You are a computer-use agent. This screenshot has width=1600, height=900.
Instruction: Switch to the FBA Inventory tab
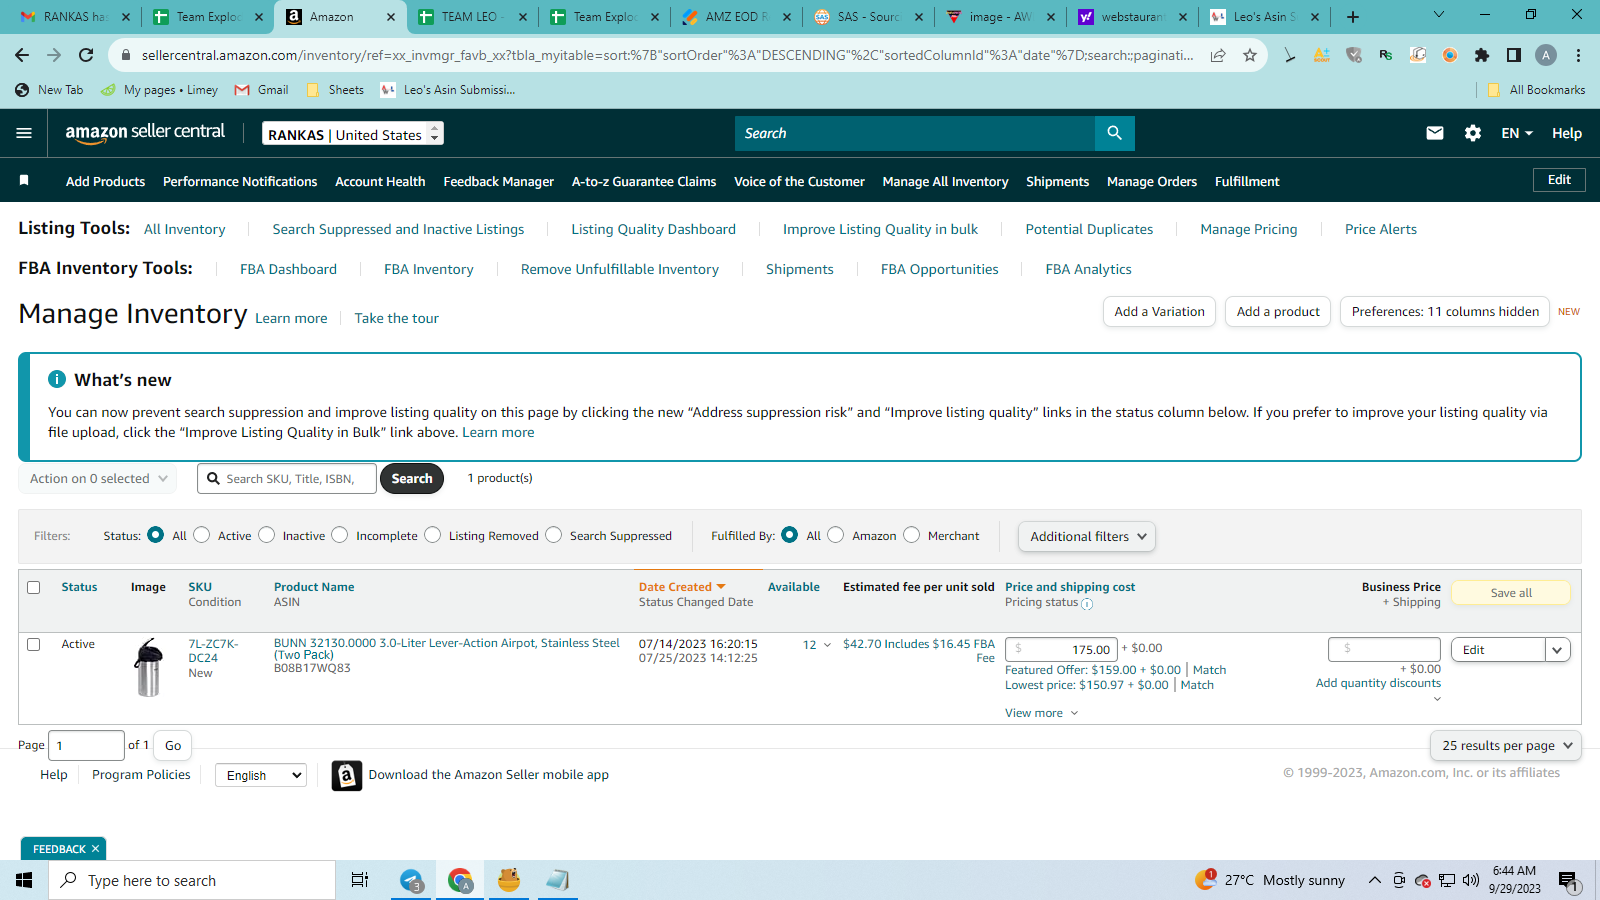(x=429, y=269)
